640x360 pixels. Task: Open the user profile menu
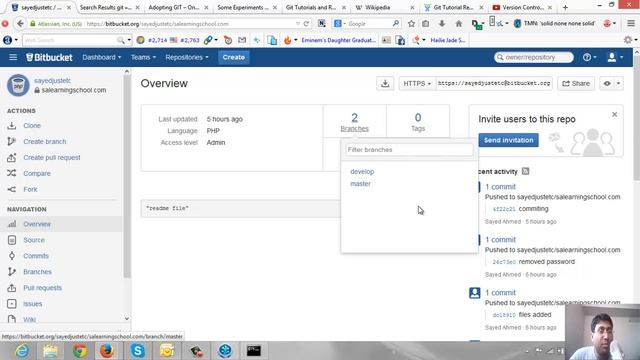[x=615, y=57]
